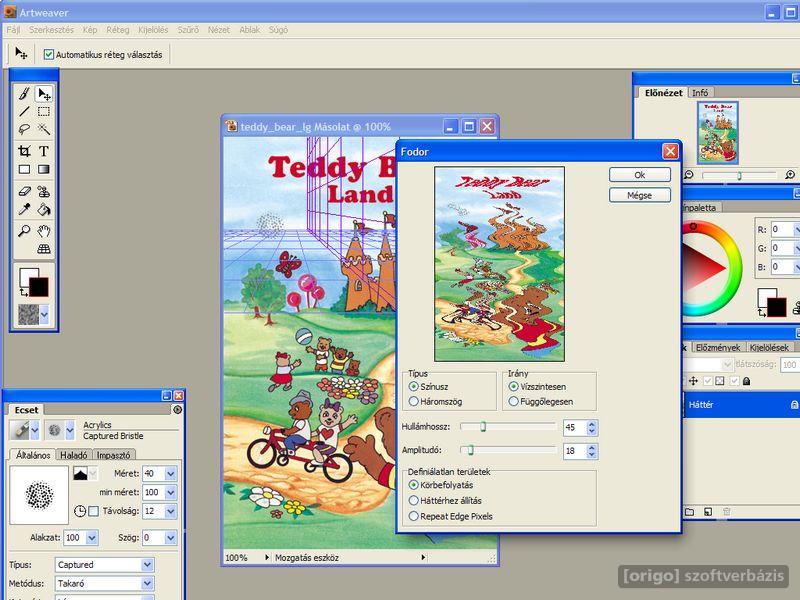Select the Hand pan tool

coord(44,231)
